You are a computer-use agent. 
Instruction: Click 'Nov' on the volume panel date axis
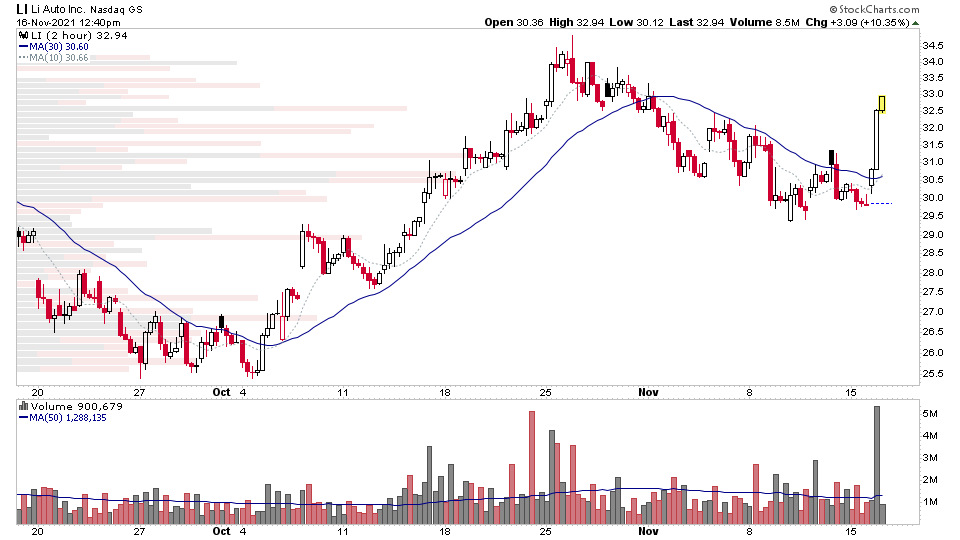[648, 531]
